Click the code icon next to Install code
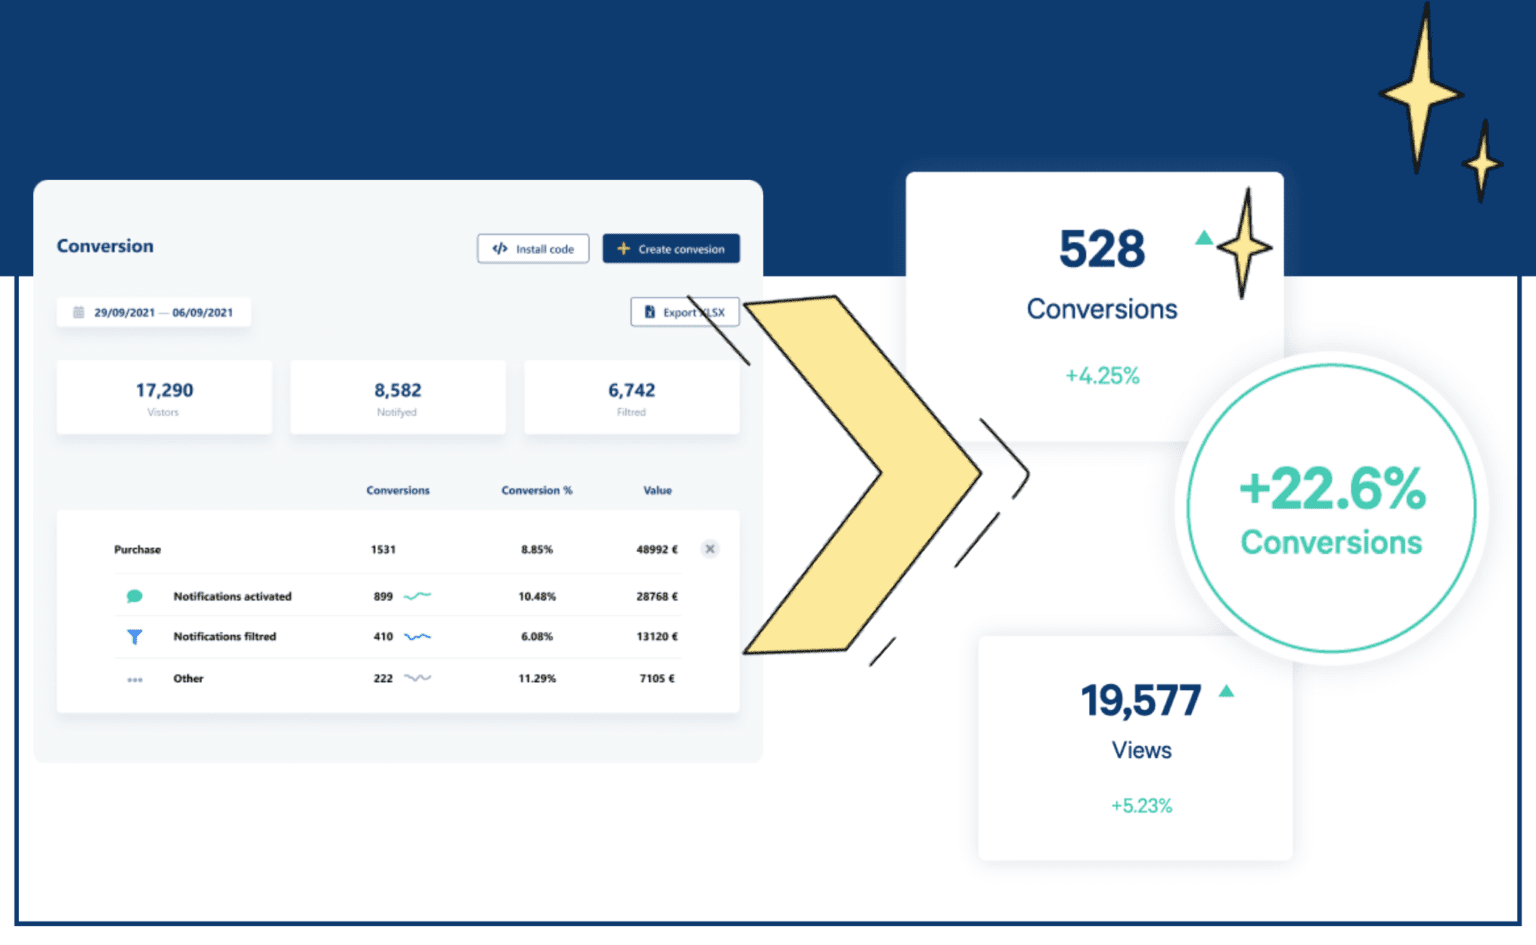Image resolution: width=1536 pixels, height=945 pixels. 501,248
